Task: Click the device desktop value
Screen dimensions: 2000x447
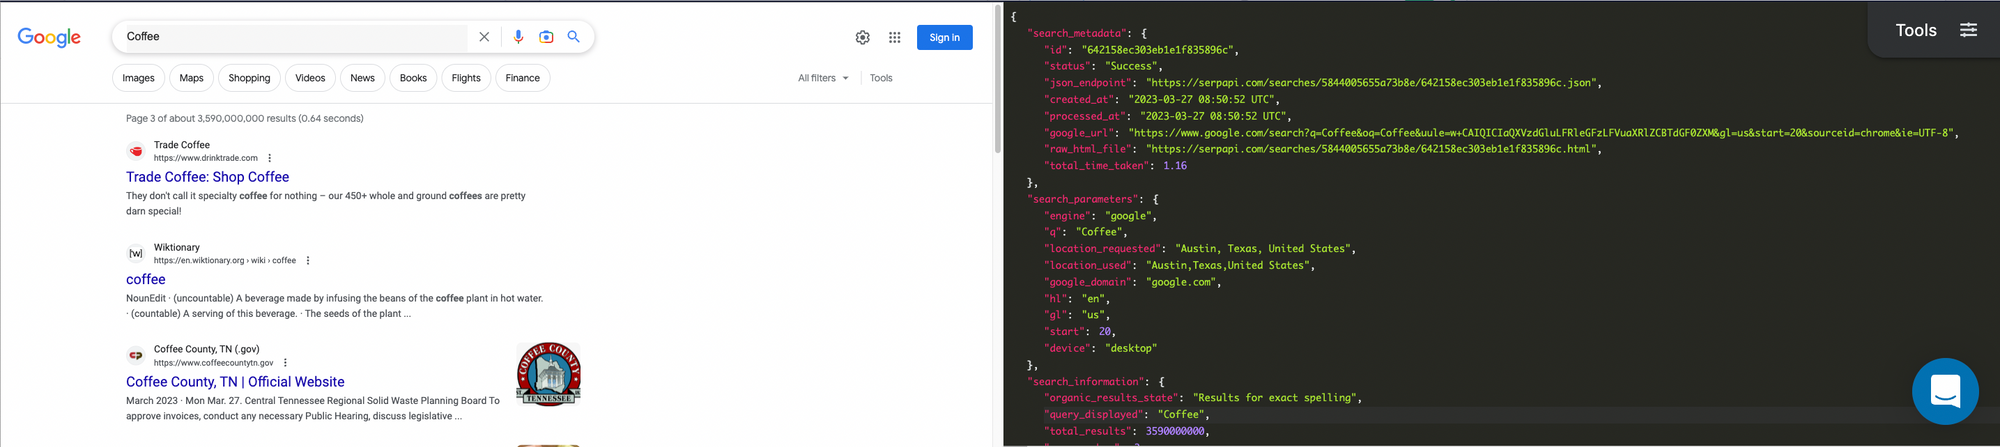Action: click(x=1130, y=348)
